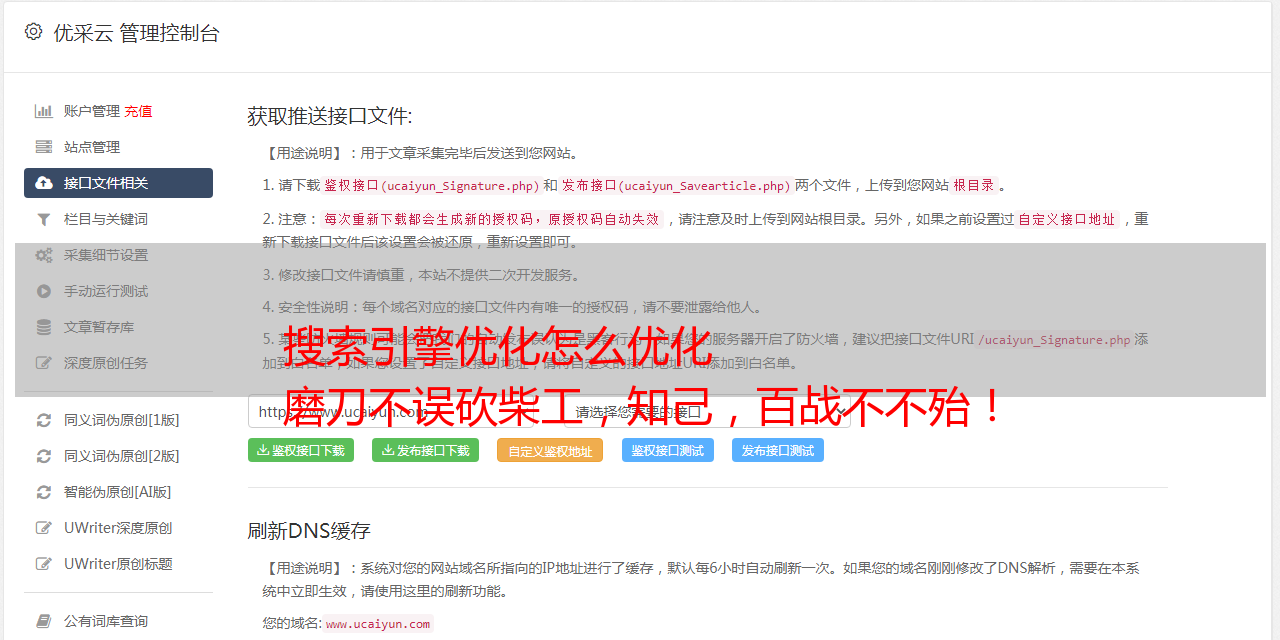The height and width of the screenshot is (640, 1280).
Task: Click the green 鉴权接口下载 button
Action: pyautogui.click(x=301, y=450)
